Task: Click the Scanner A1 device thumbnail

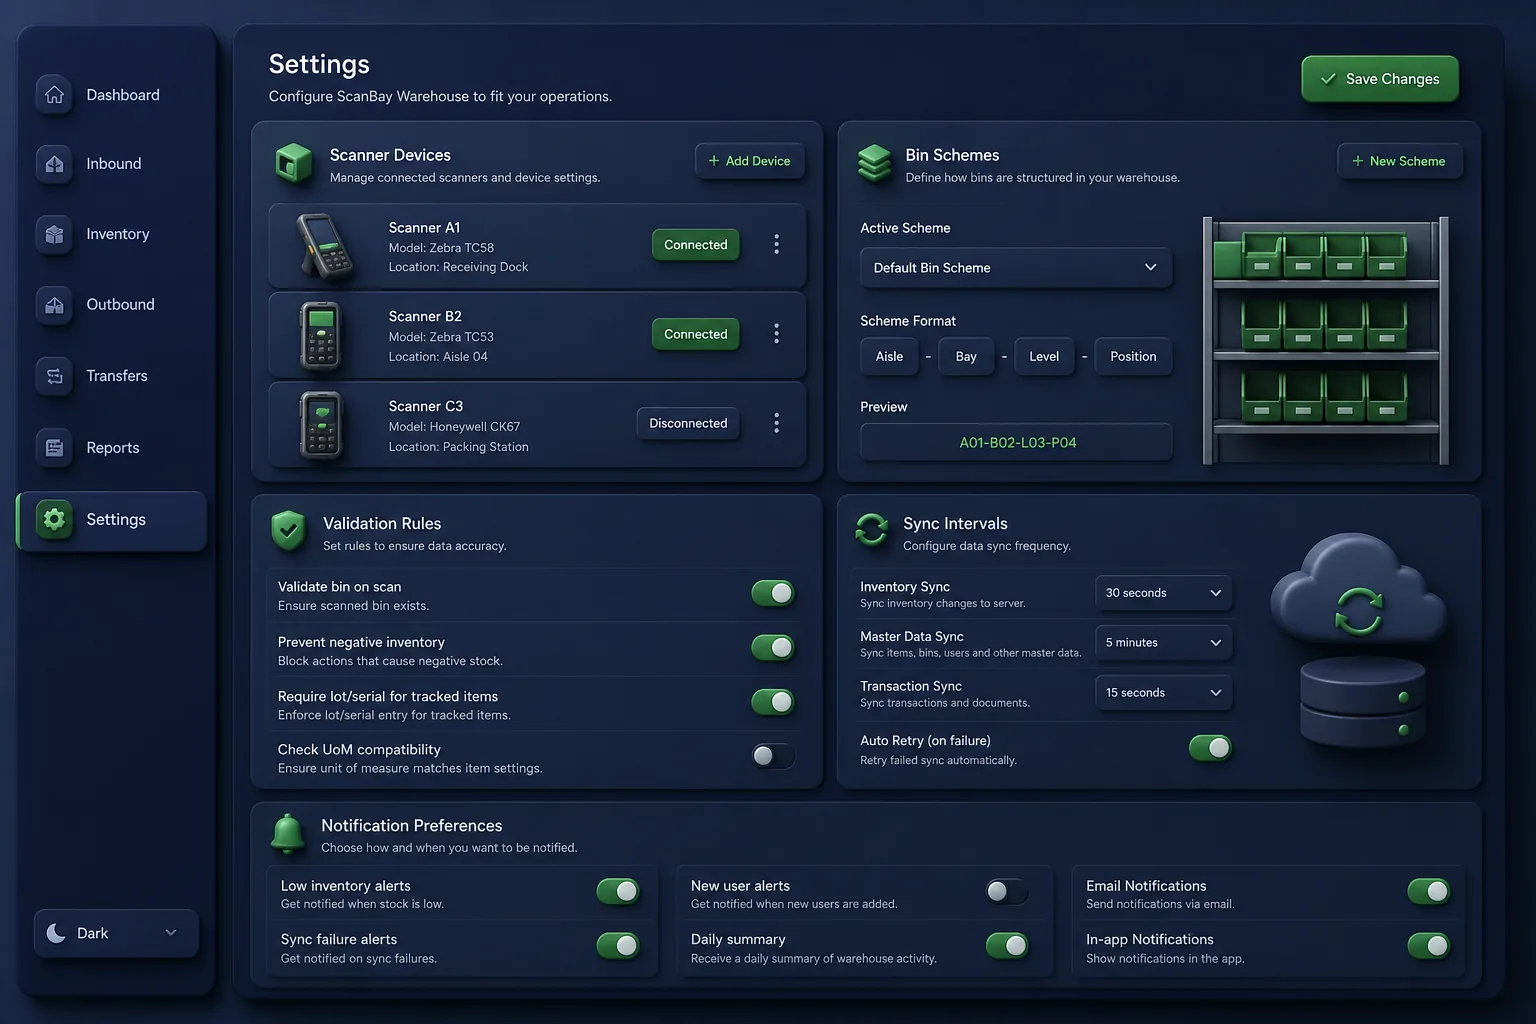Action: pyautogui.click(x=324, y=246)
